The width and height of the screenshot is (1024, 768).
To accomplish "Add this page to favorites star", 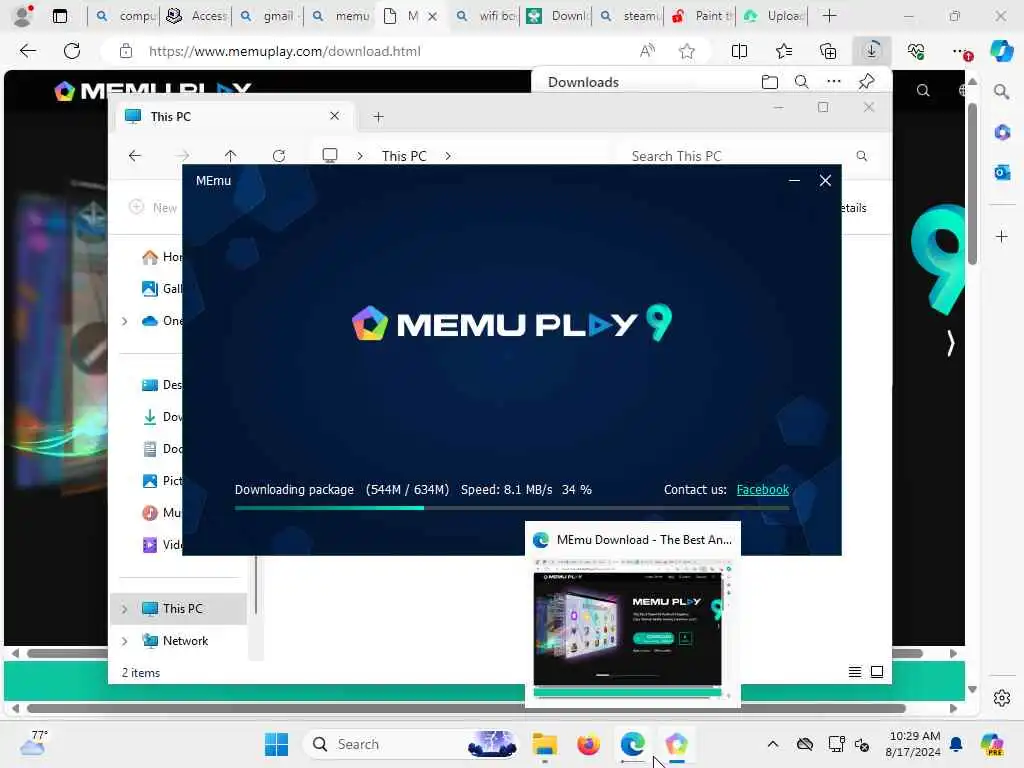I will (686, 51).
